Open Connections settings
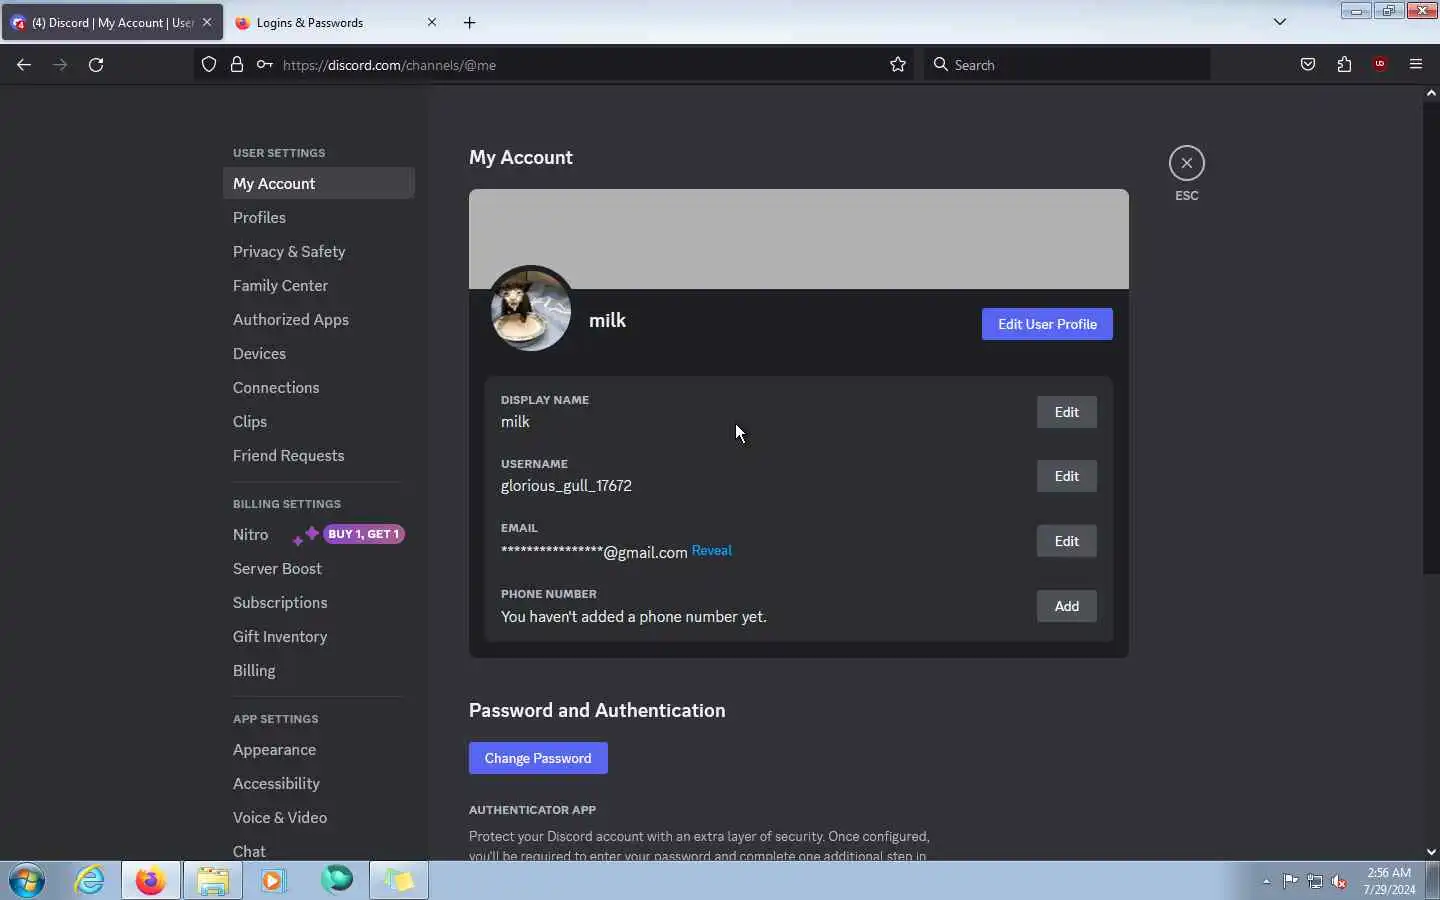1440x900 pixels. pos(318,387)
